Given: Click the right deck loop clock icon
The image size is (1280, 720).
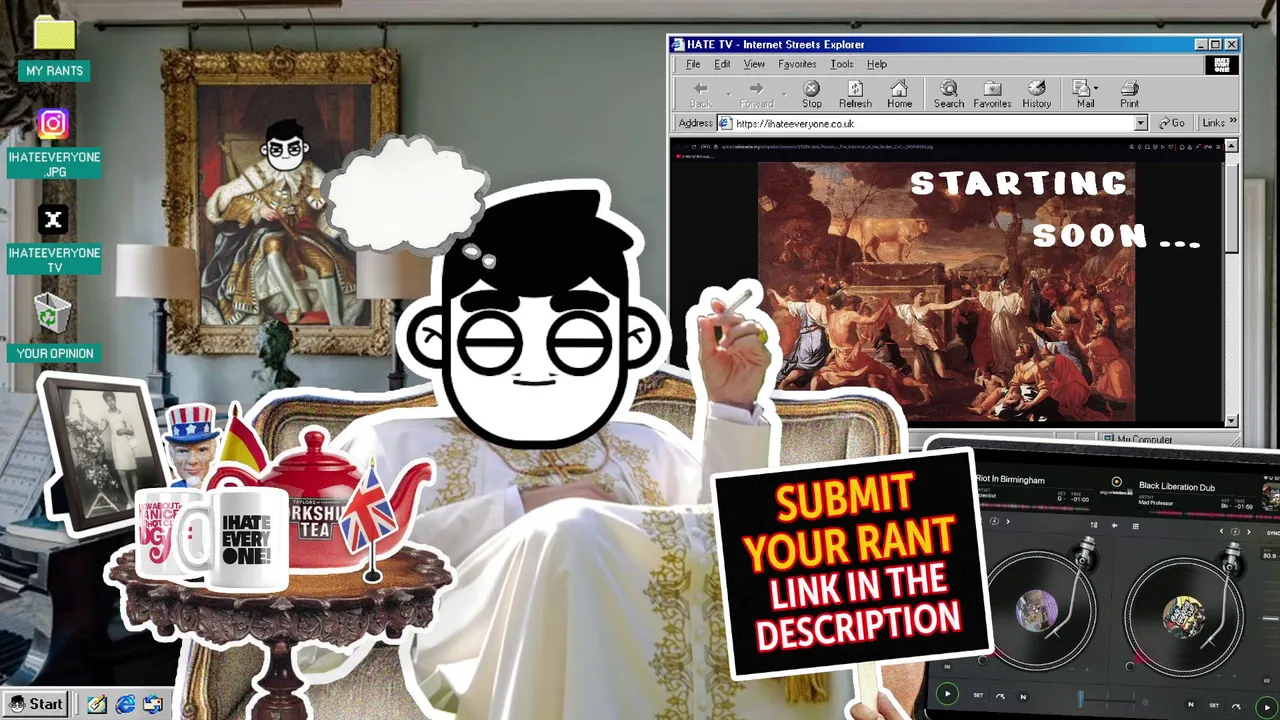Looking at the screenshot, I should point(1235,531).
